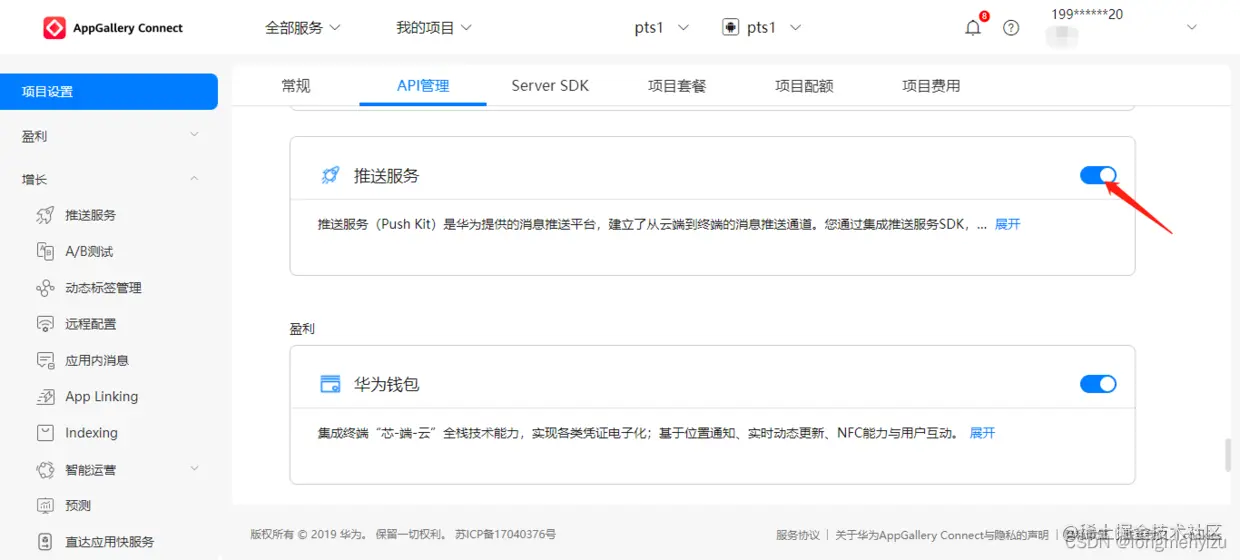Click the 智能运营 sidebar icon

(45, 469)
